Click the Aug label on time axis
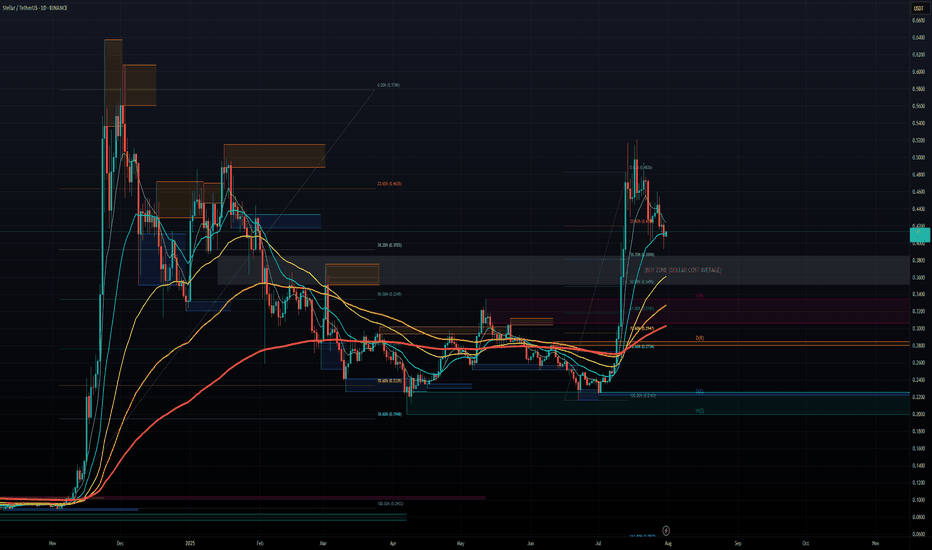This screenshot has height=550, width=932. click(x=668, y=543)
